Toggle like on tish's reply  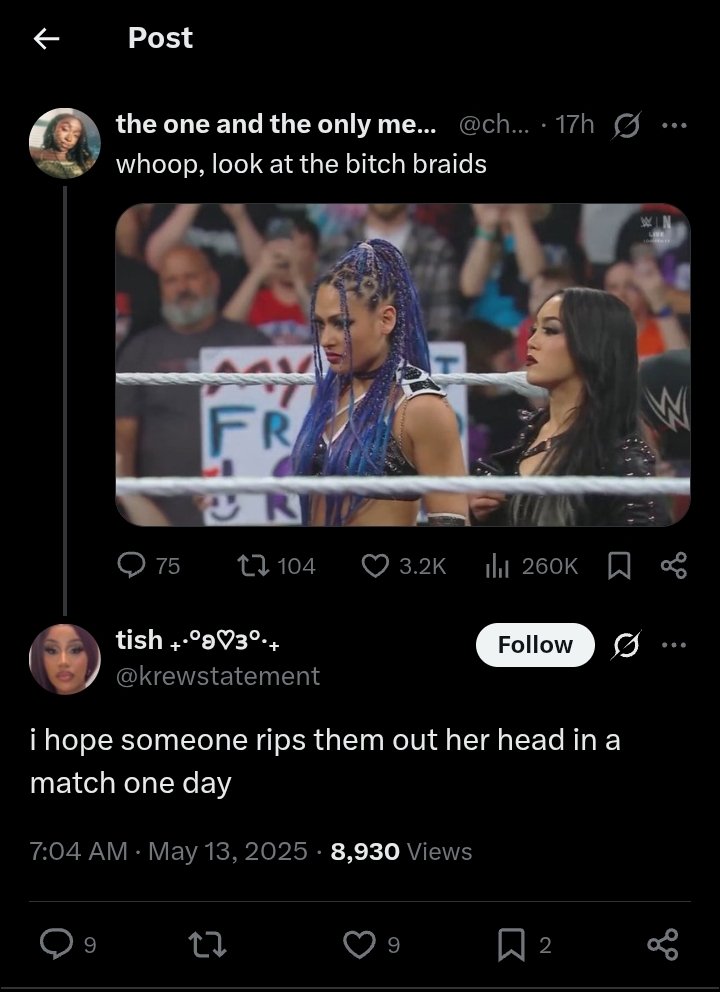371,945
